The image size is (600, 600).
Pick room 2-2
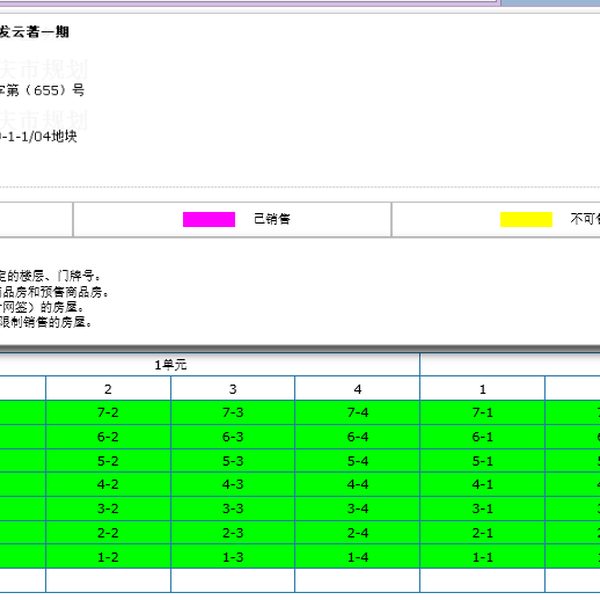click(x=108, y=533)
